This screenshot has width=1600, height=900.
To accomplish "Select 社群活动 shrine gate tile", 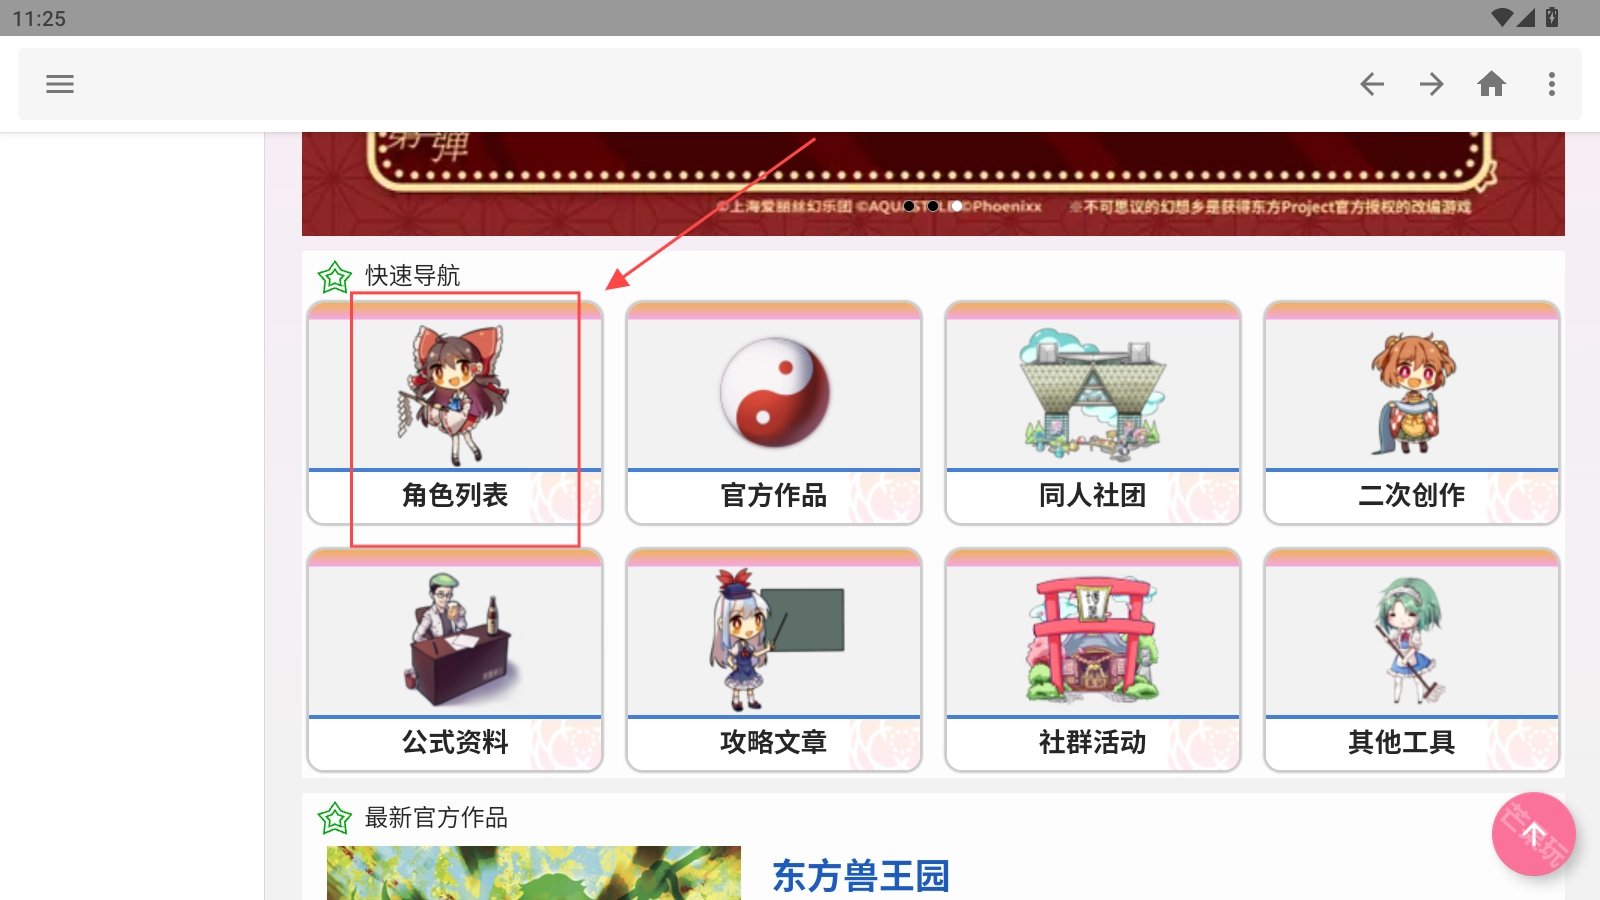I will click(x=1093, y=659).
